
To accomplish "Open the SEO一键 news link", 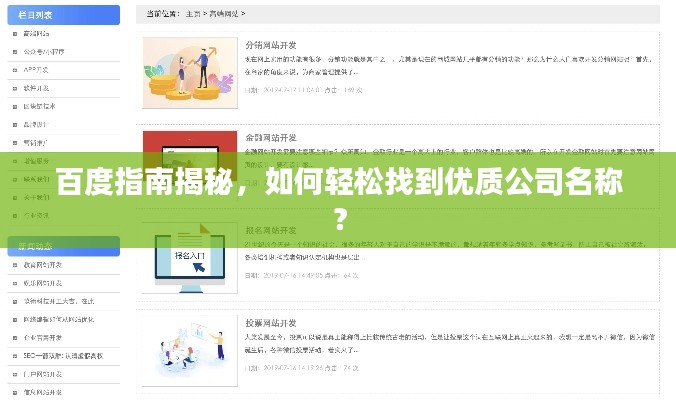I will [63, 356].
